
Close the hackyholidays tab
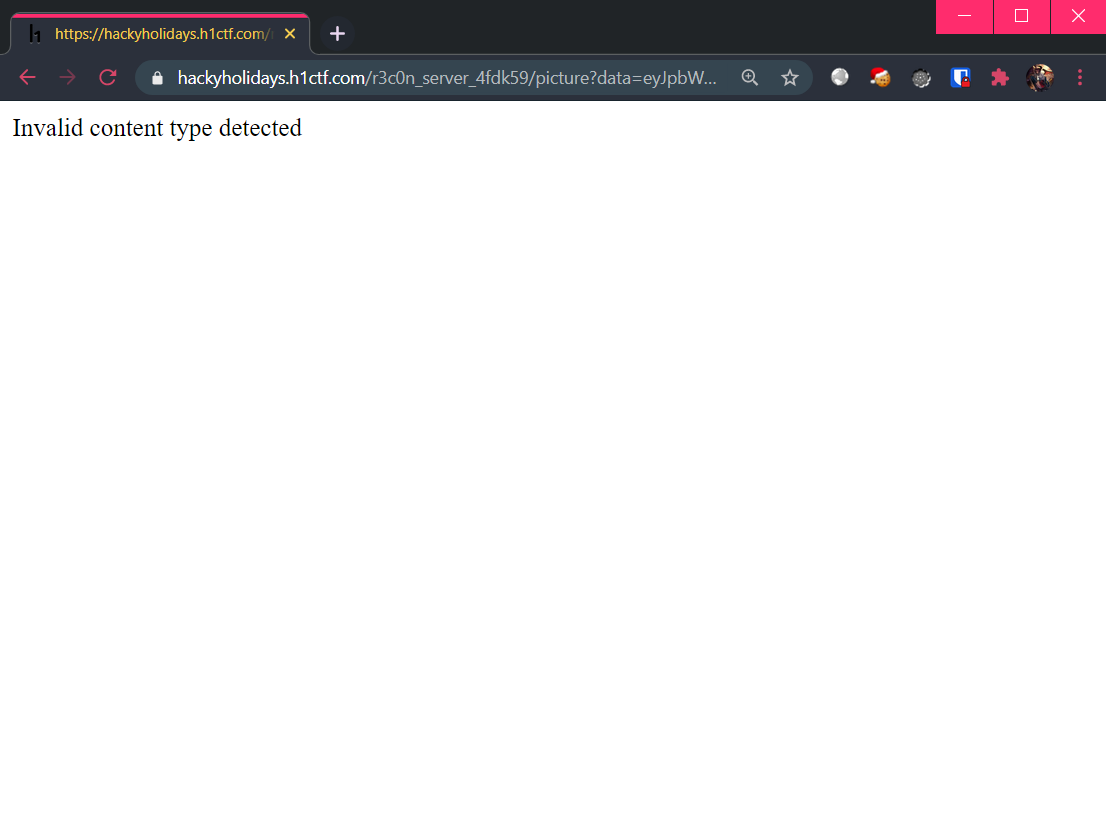290,34
